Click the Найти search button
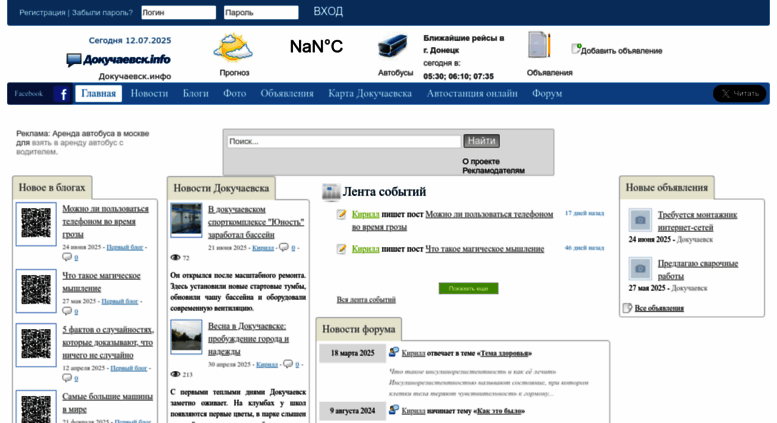Viewport: 777px width, 423px height. tap(481, 141)
